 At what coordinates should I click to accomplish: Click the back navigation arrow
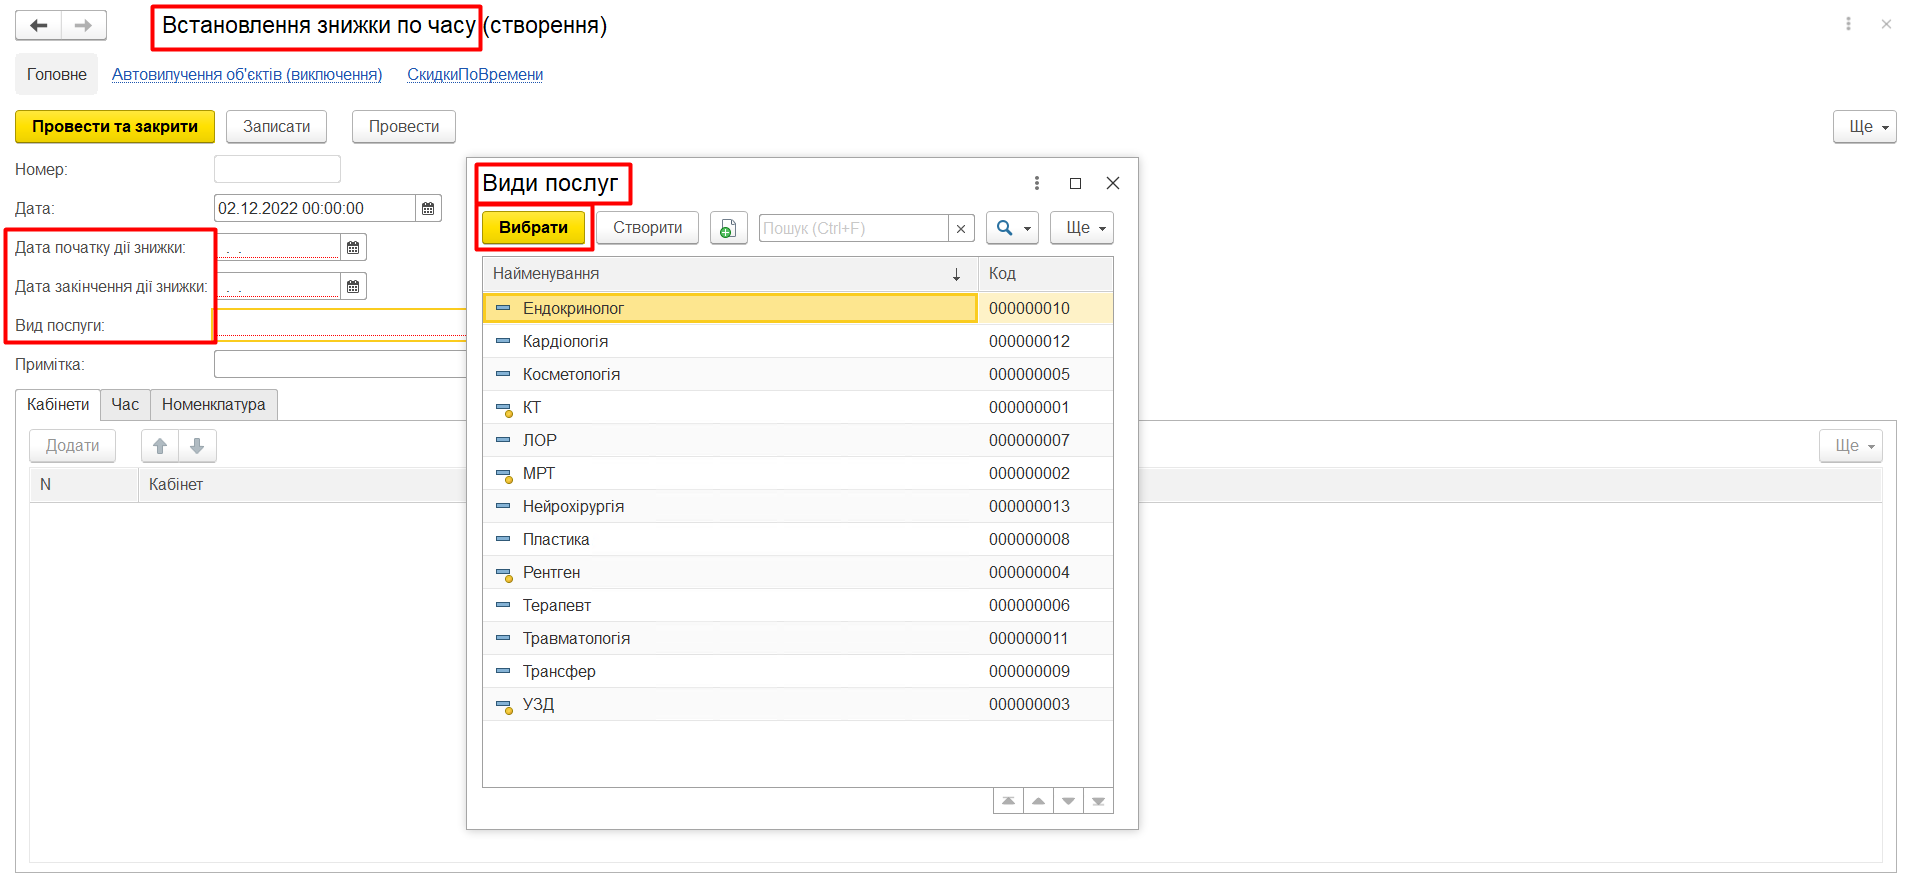point(39,26)
